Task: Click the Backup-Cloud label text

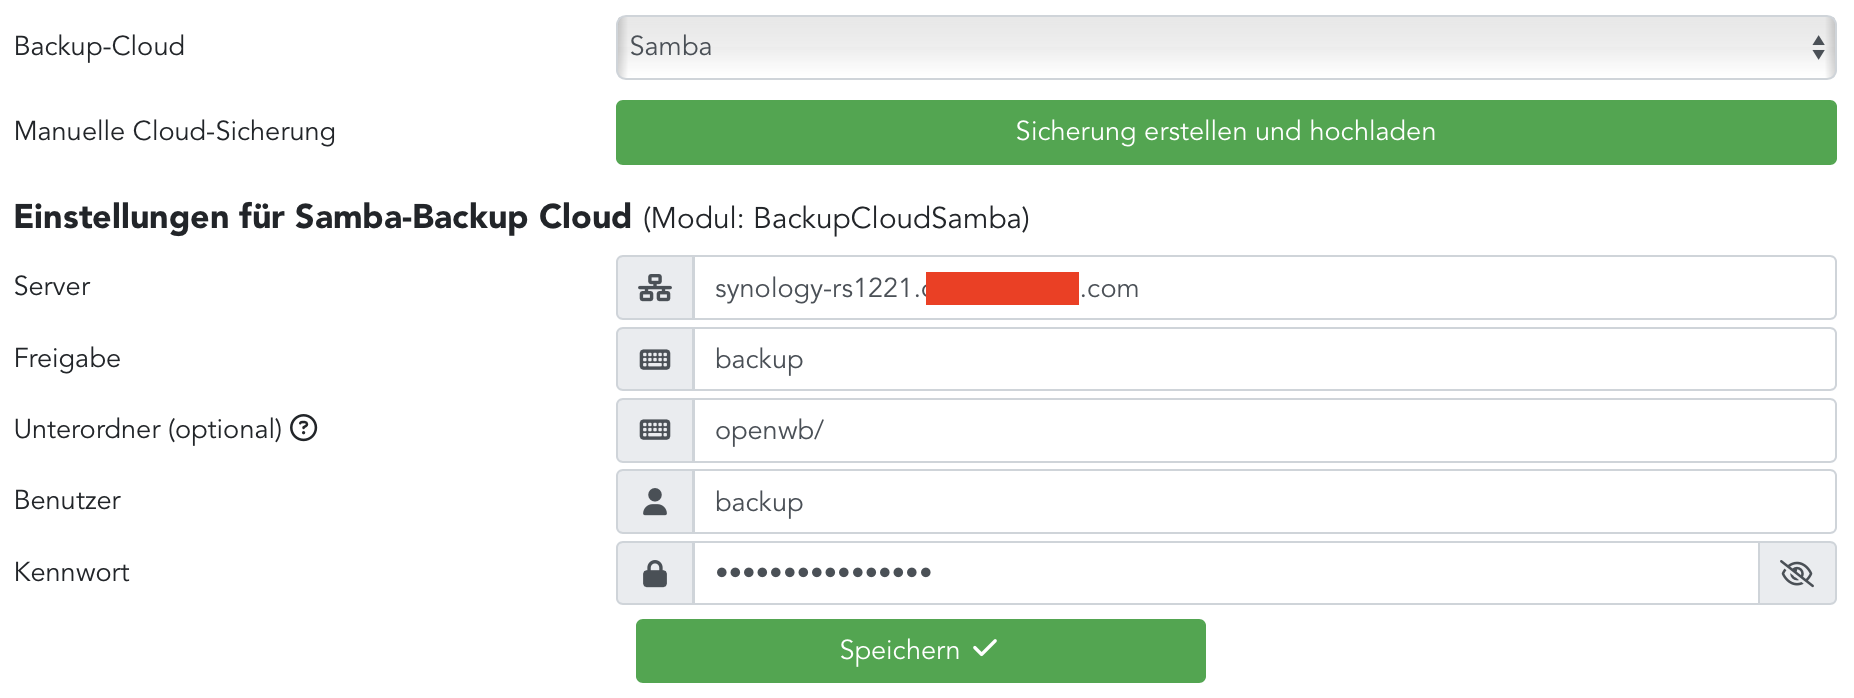Action: pyautogui.click(x=99, y=46)
